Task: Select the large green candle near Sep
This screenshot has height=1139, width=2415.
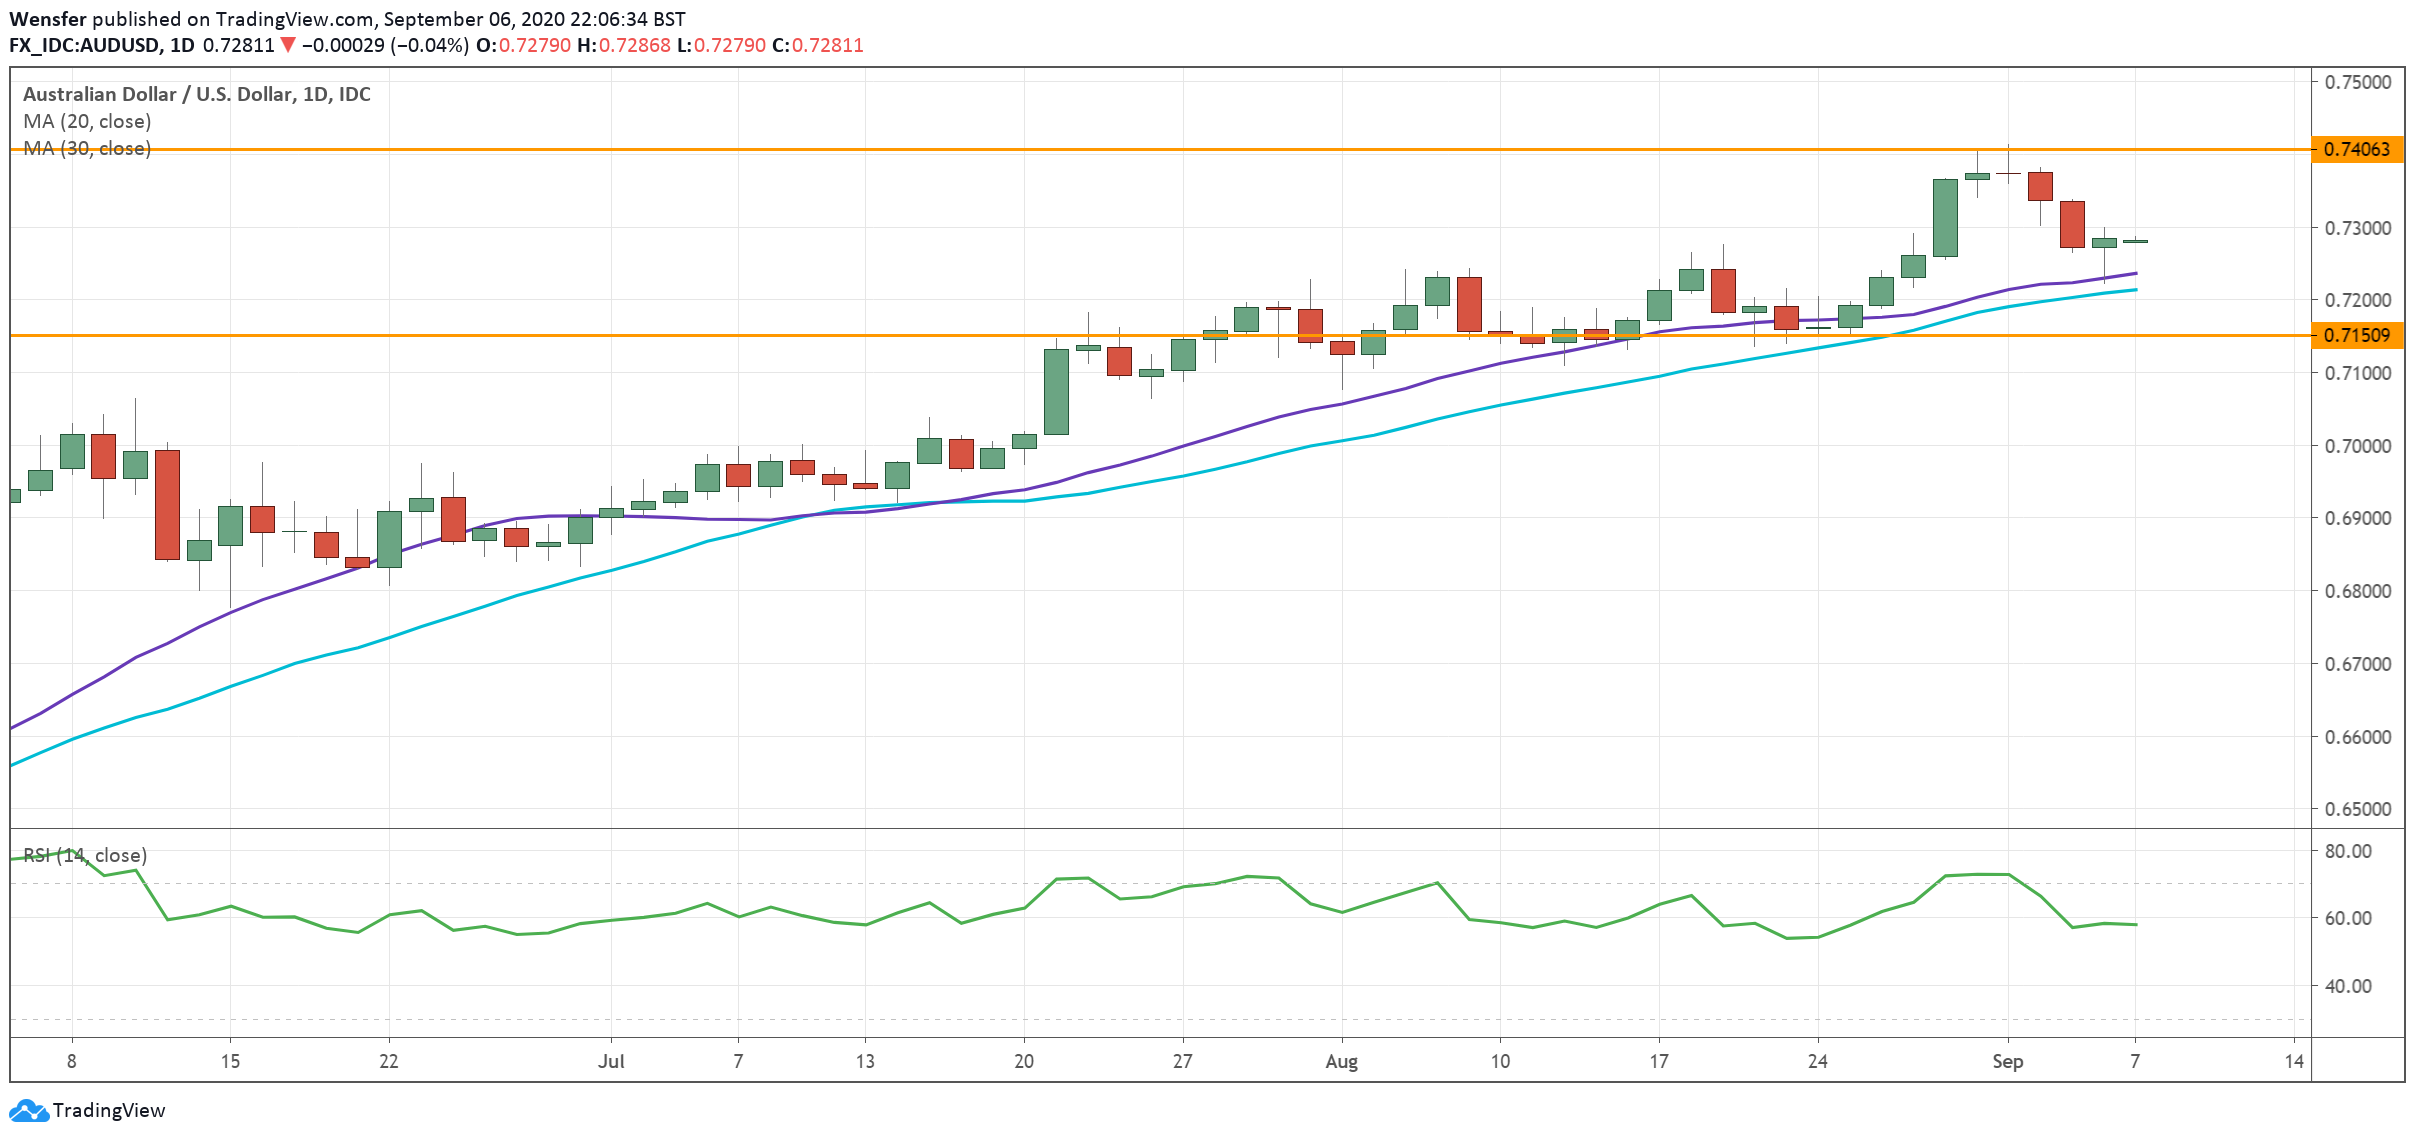Action: point(1945,218)
